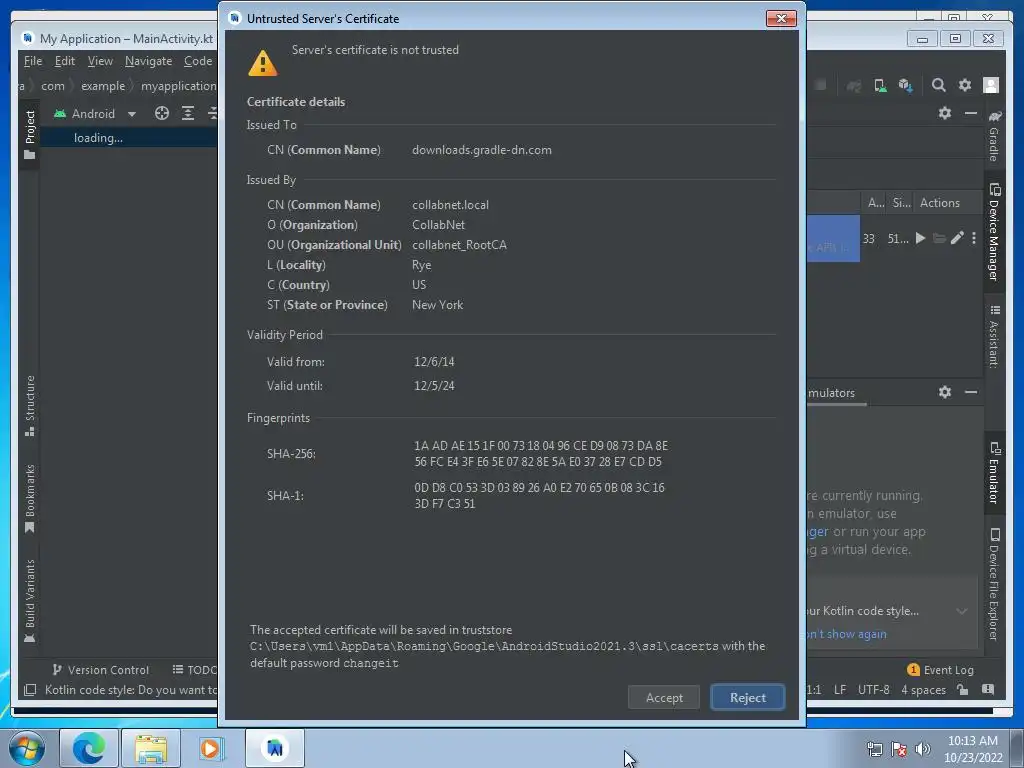Click the LF line separator status
The height and width of the screenshot is (768, 1024).
point(840,690)
